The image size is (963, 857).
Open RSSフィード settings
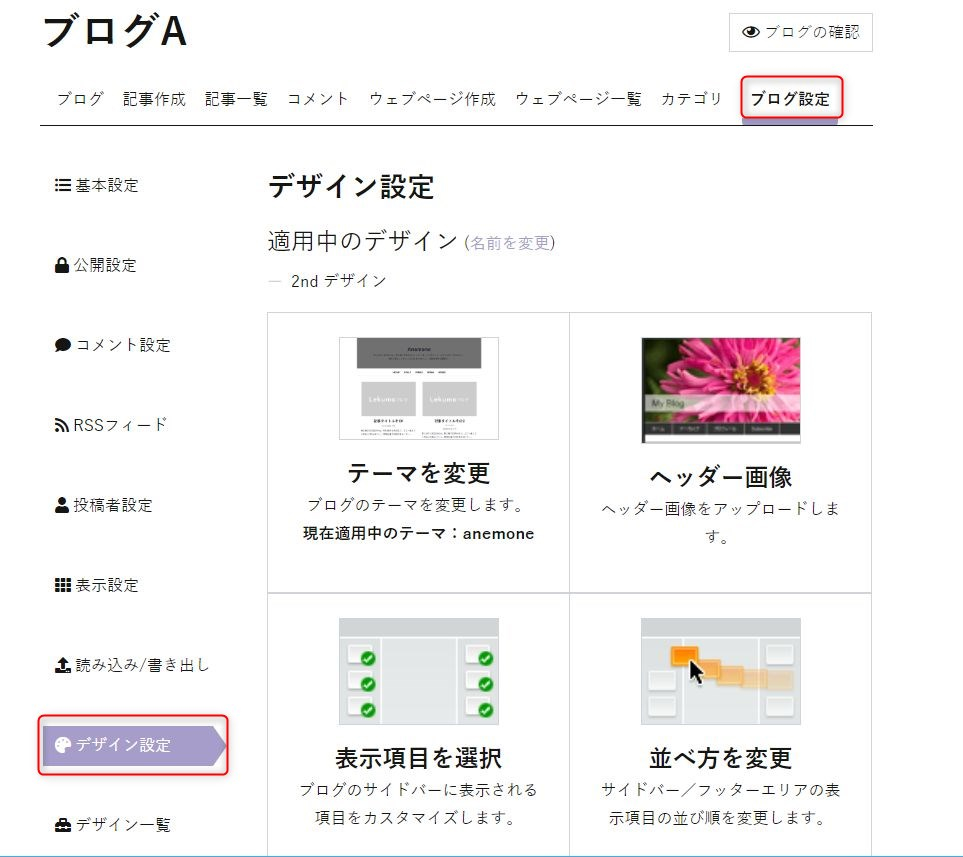click(111, 425)
